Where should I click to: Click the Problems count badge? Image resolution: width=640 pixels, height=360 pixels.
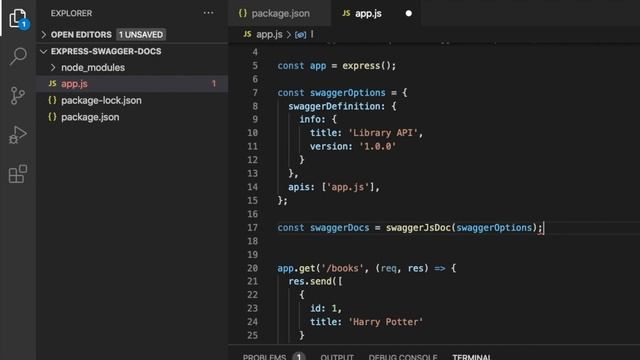click(299, 357)
